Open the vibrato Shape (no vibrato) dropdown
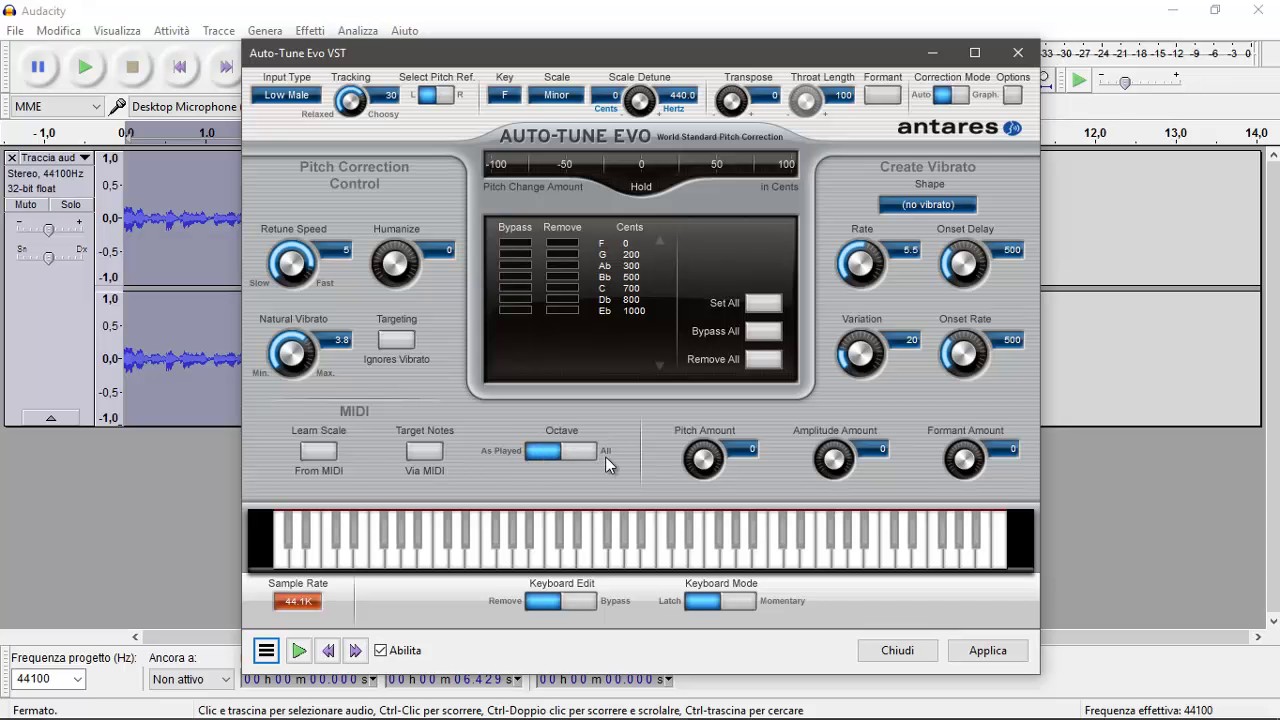This screenshot has height=720, width=1280. tap(928, 205)
